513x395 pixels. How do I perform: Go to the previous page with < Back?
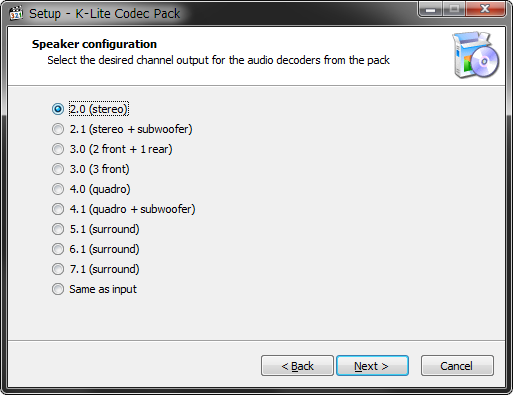point(297,366)
